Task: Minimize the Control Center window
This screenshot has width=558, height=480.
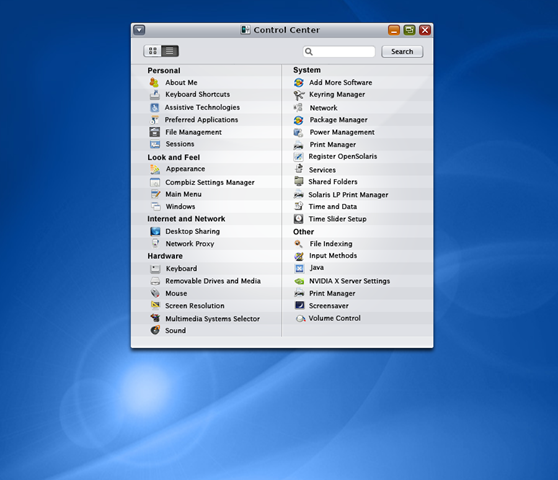Action: pyautogui.click(x=394, y=30)
